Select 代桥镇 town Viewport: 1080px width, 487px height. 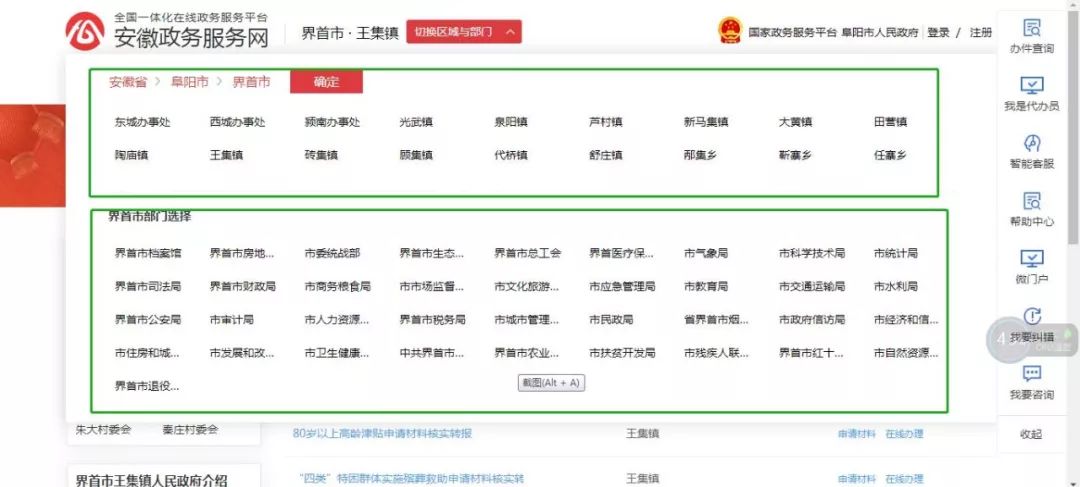coord(511,155)
